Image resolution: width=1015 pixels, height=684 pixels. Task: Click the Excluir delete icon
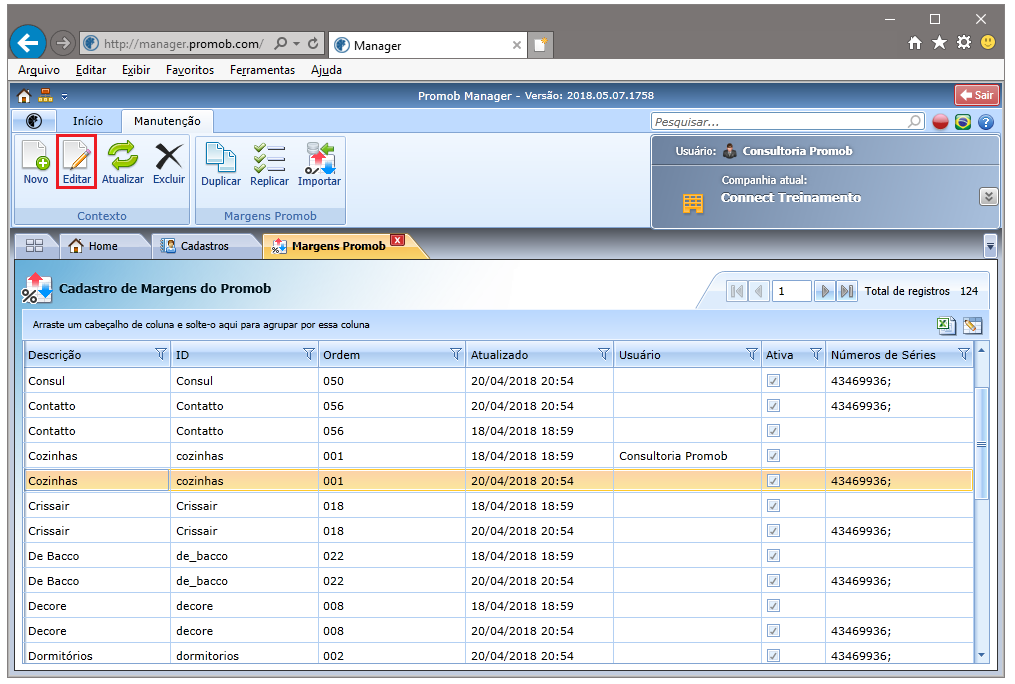pyautogui.click(x=169, y=156)
